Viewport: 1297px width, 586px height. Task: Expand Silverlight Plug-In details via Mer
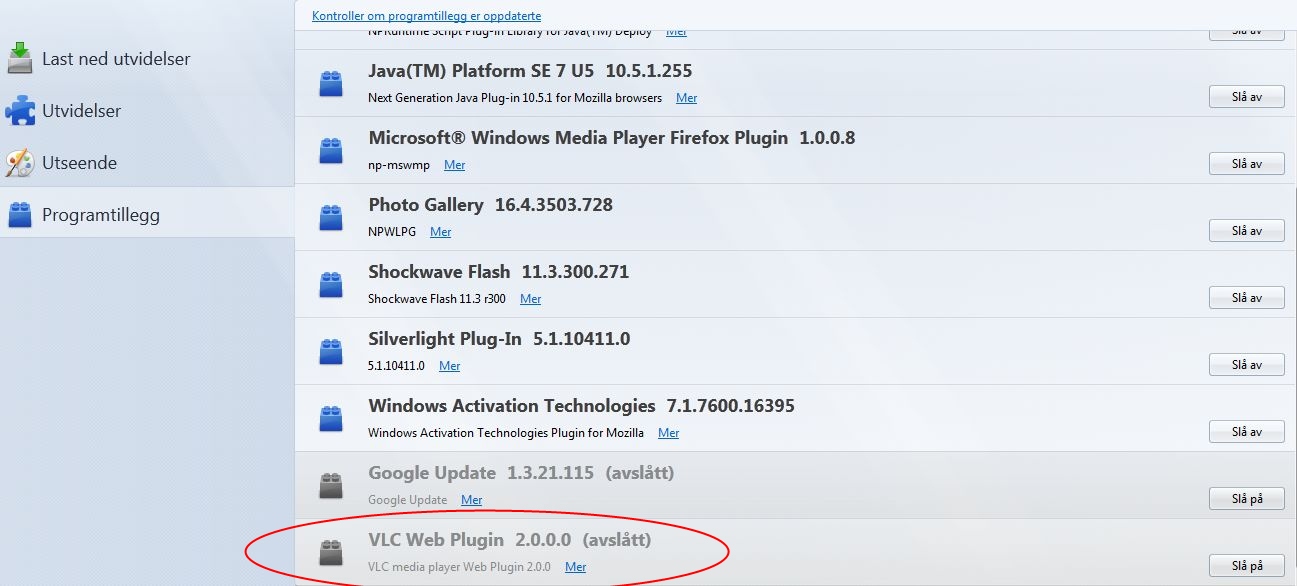[450, 366]
